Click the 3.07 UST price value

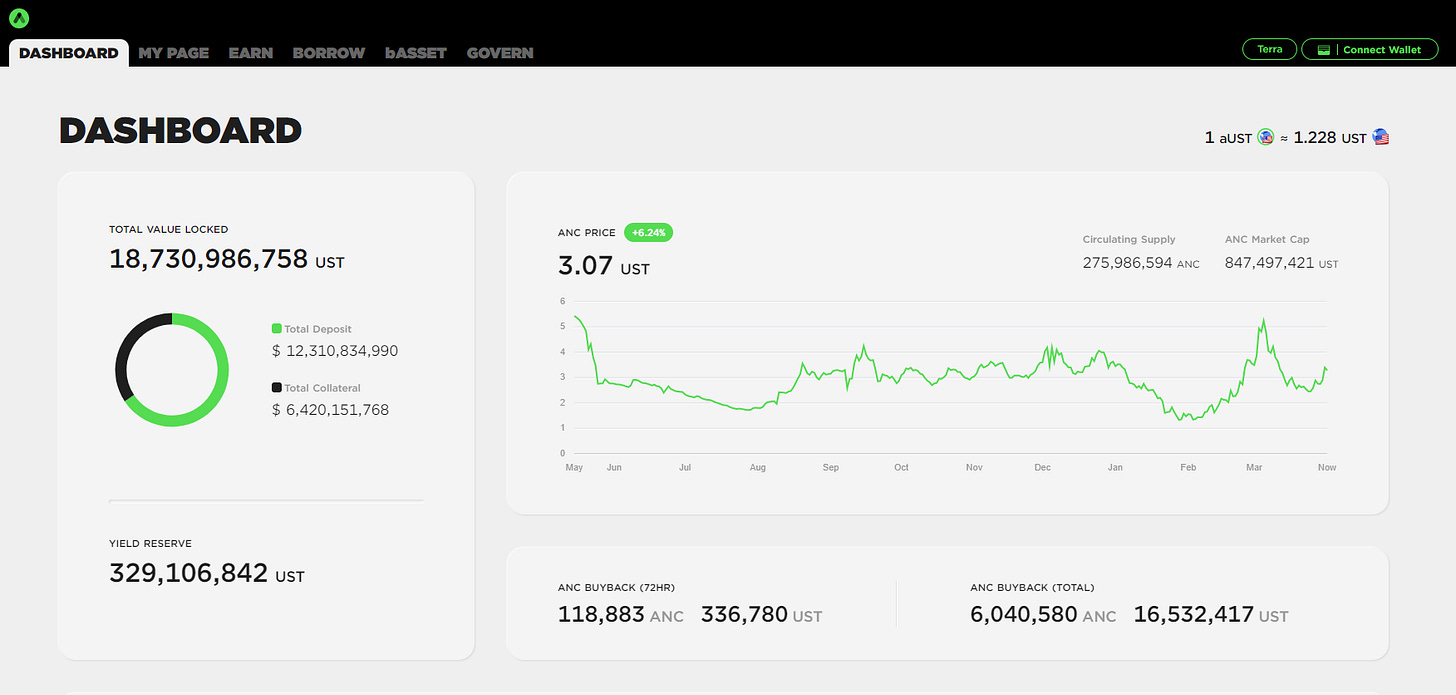pyautogui.click(x=604, y=267)
